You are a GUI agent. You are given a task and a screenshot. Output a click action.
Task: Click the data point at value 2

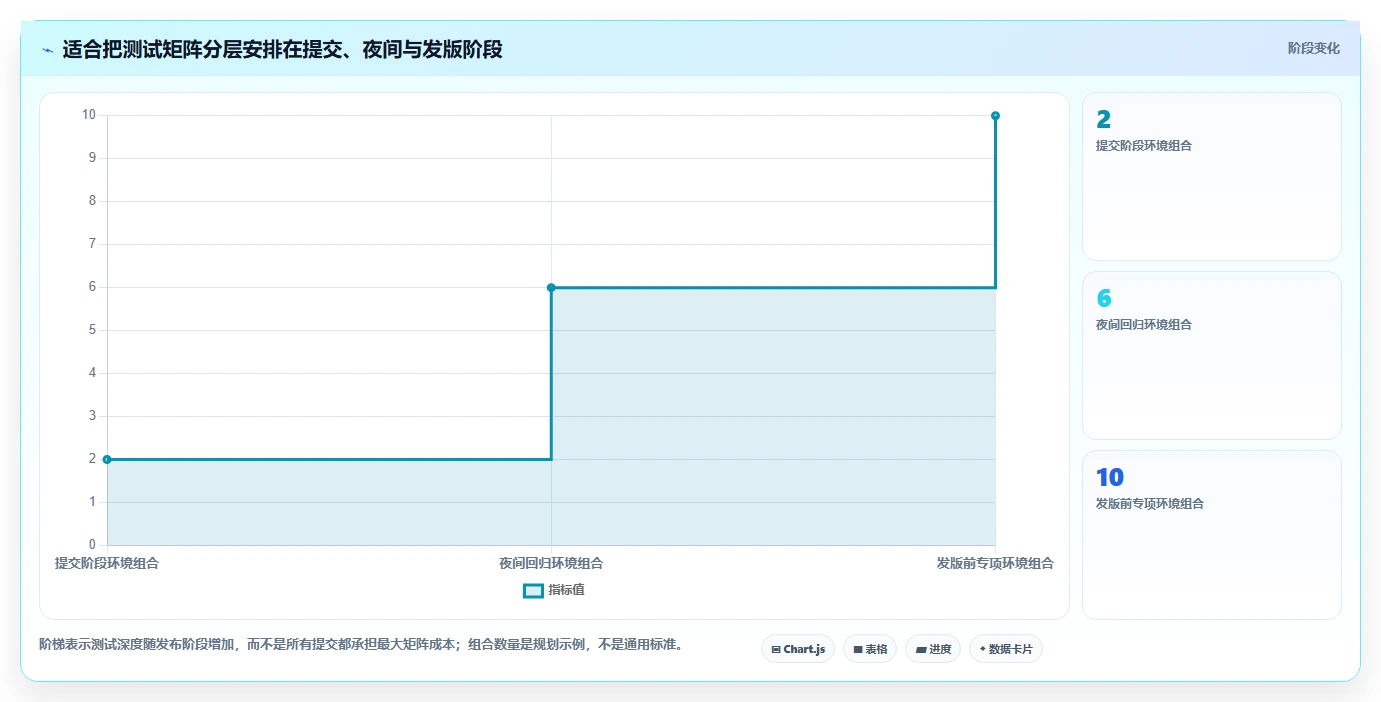(x=107, y=459)
